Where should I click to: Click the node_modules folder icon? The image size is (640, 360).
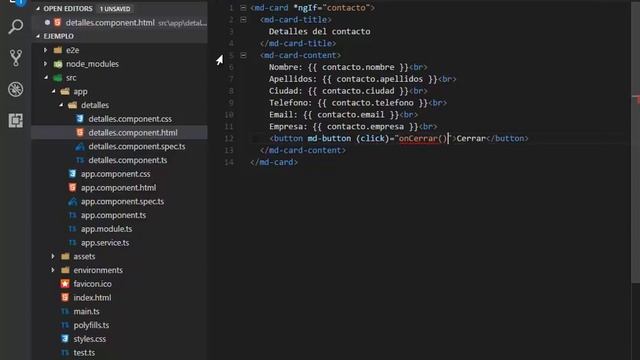pos(58,64)
